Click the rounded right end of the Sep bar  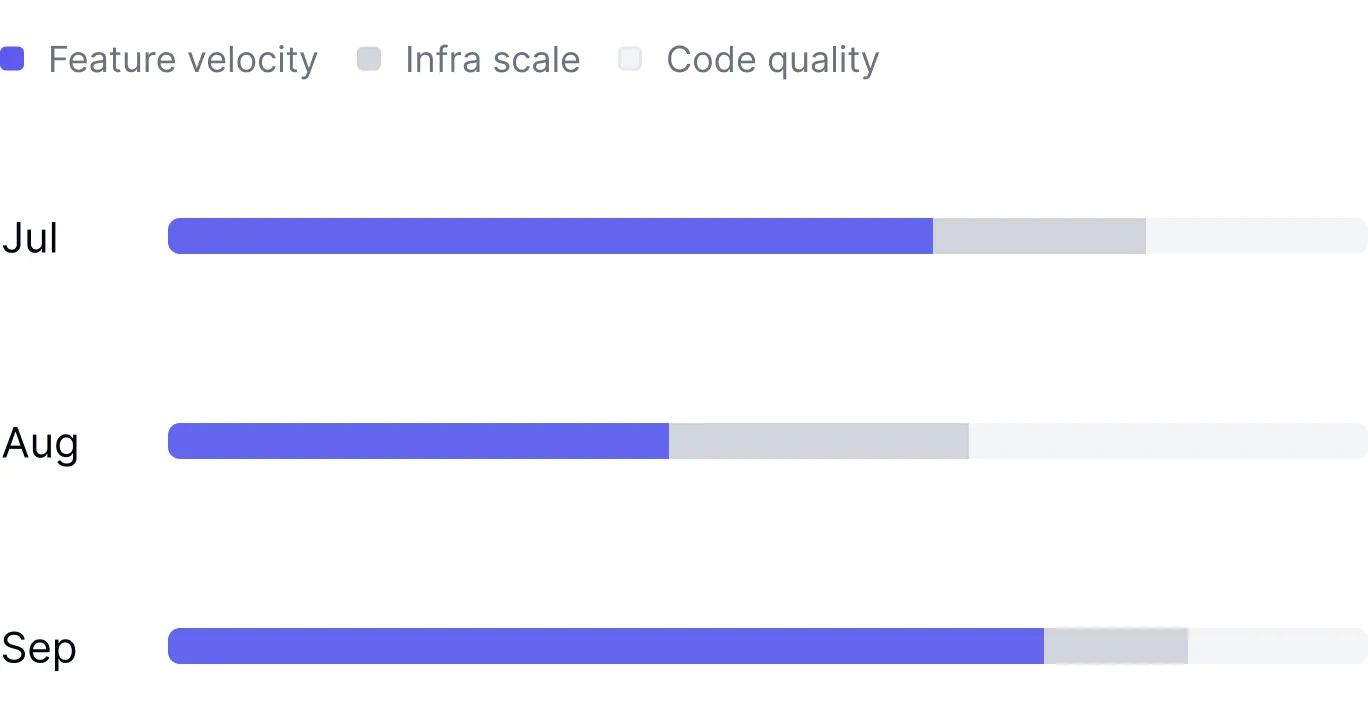[x=1361, y=646]
